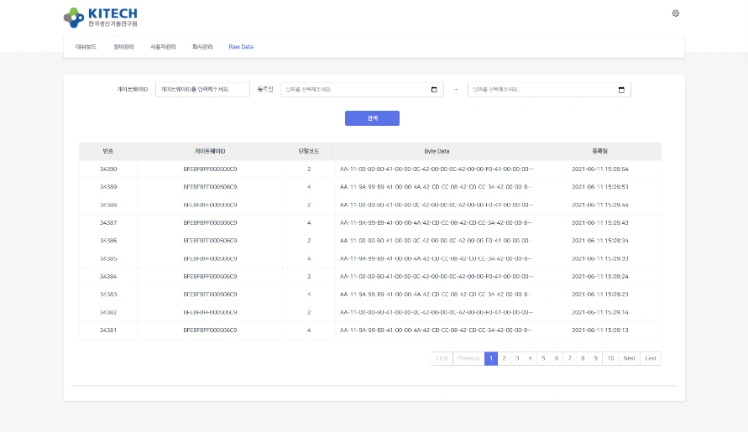Screen dimensions: 748x432
Task: Select byte data in row 34381
Action: tap(436, 330)
